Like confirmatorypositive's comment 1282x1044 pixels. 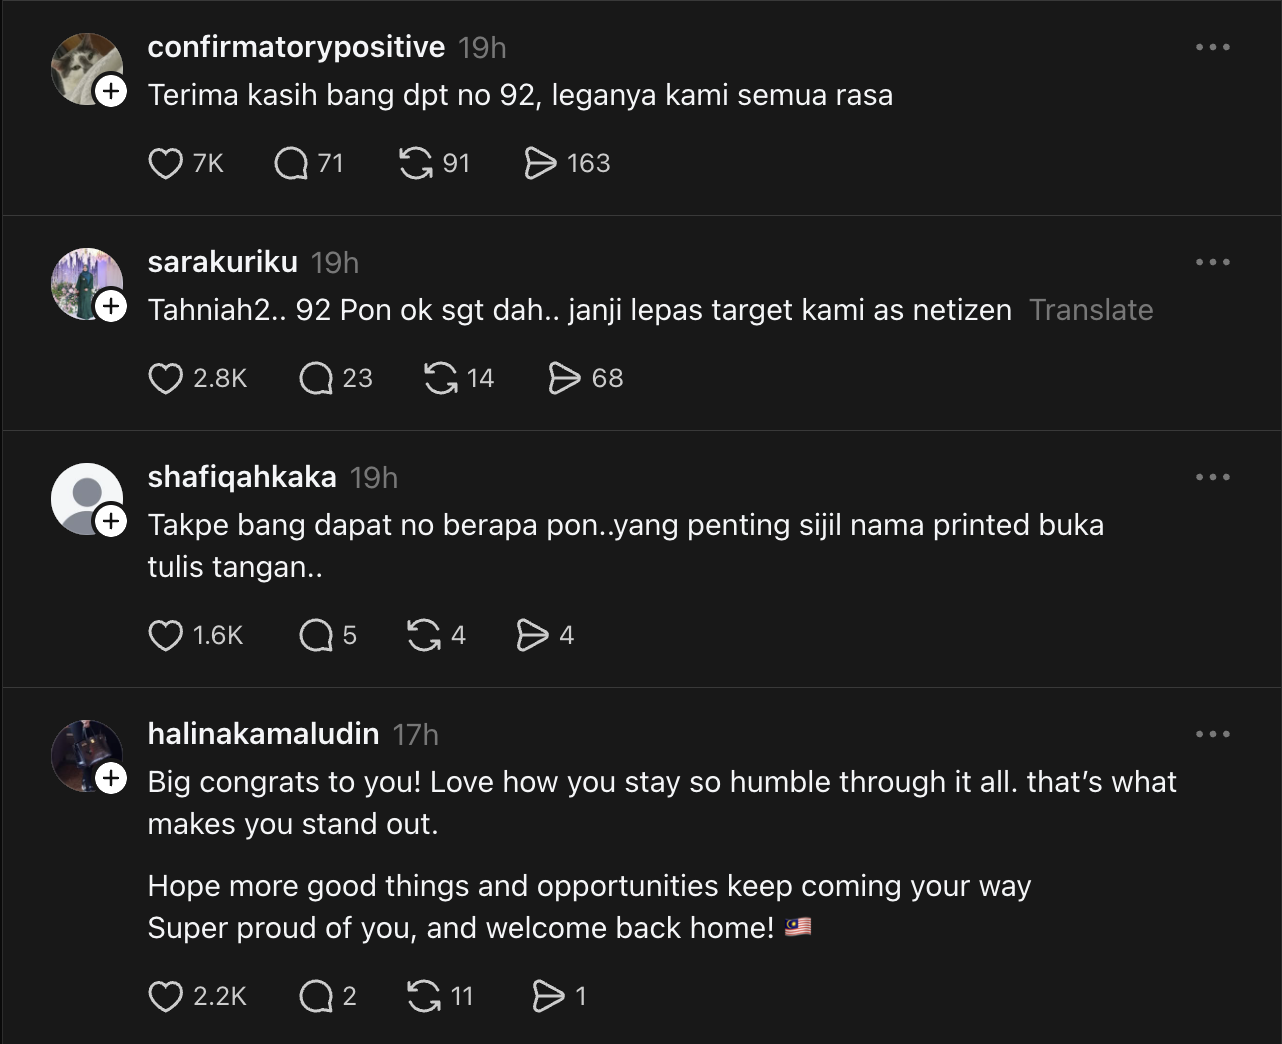[x=165, y=163]
